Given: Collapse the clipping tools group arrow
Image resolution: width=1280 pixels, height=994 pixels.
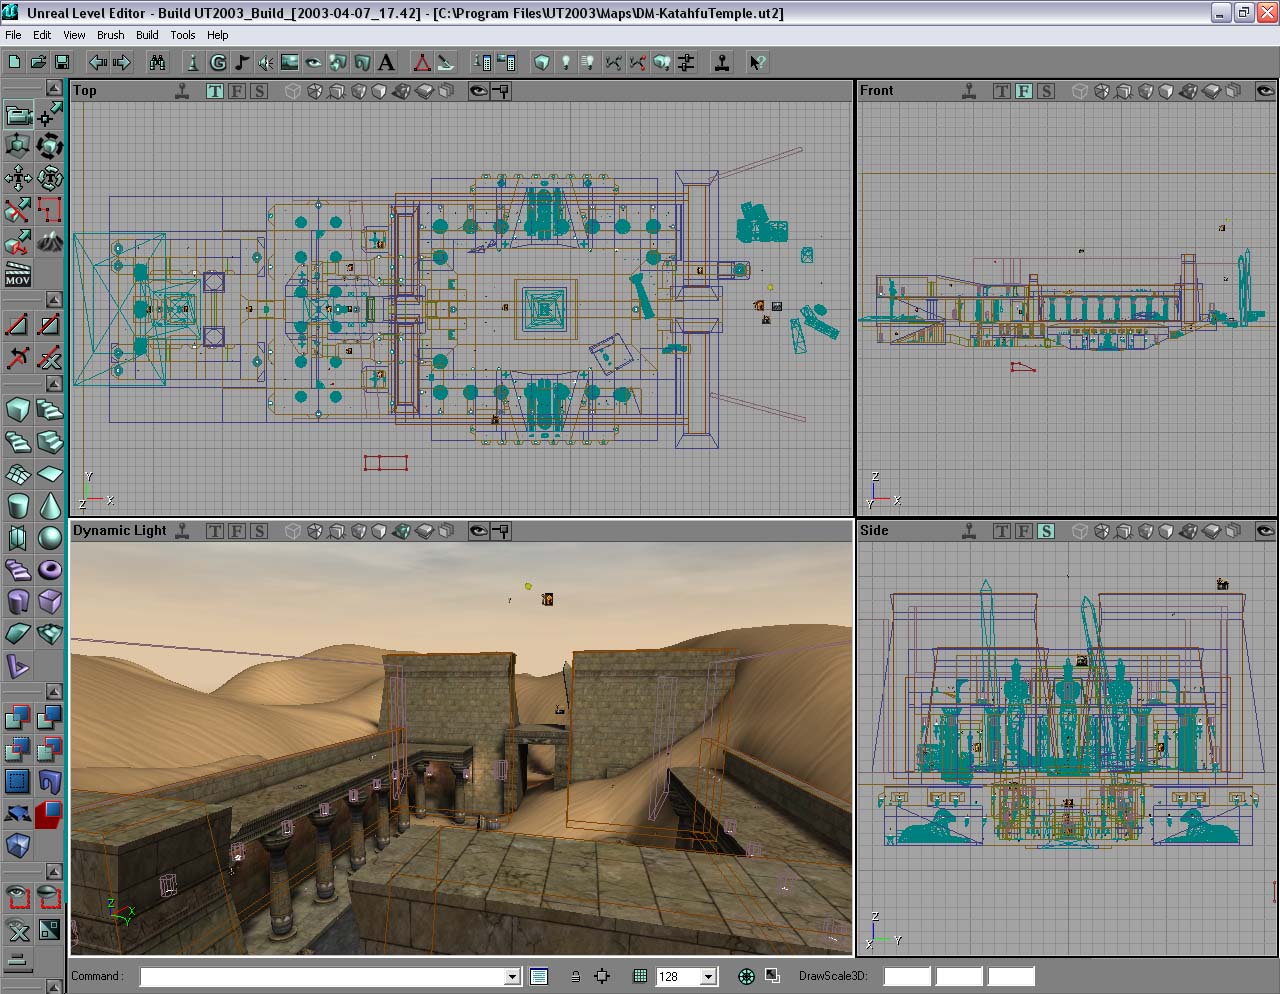Looking at the screenshot, I should [x=54, y=300].
